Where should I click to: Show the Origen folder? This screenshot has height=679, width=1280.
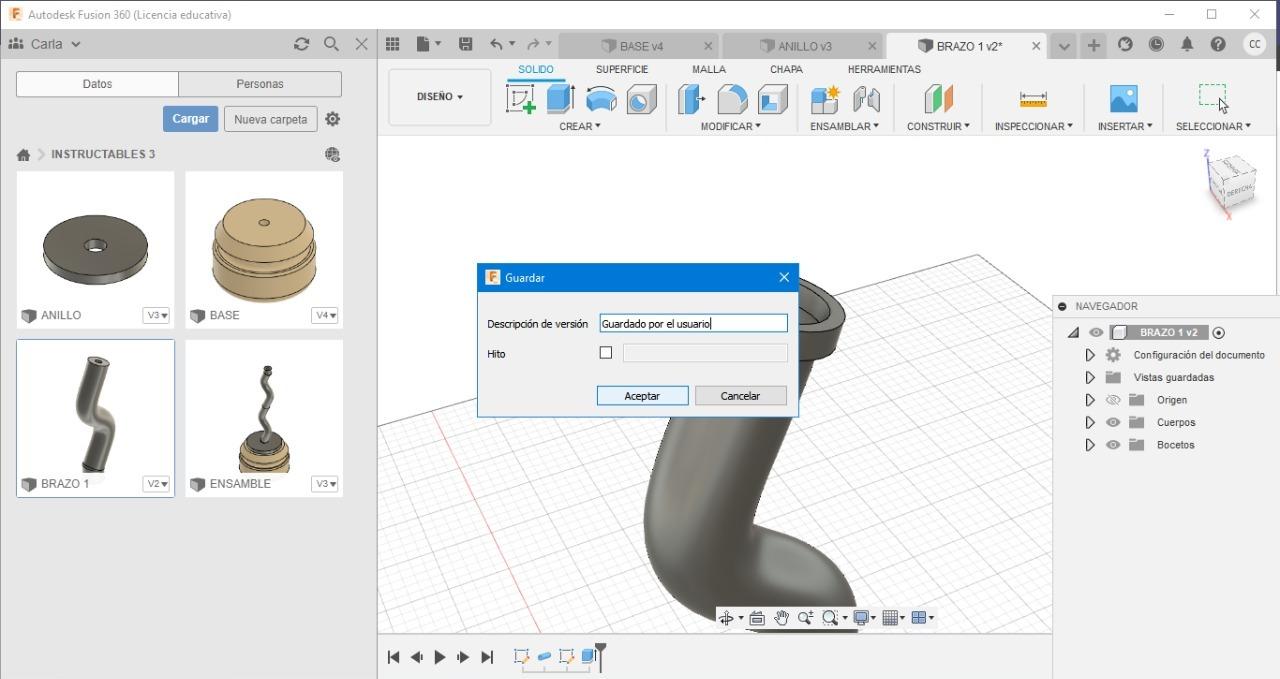coord(1113,400)
